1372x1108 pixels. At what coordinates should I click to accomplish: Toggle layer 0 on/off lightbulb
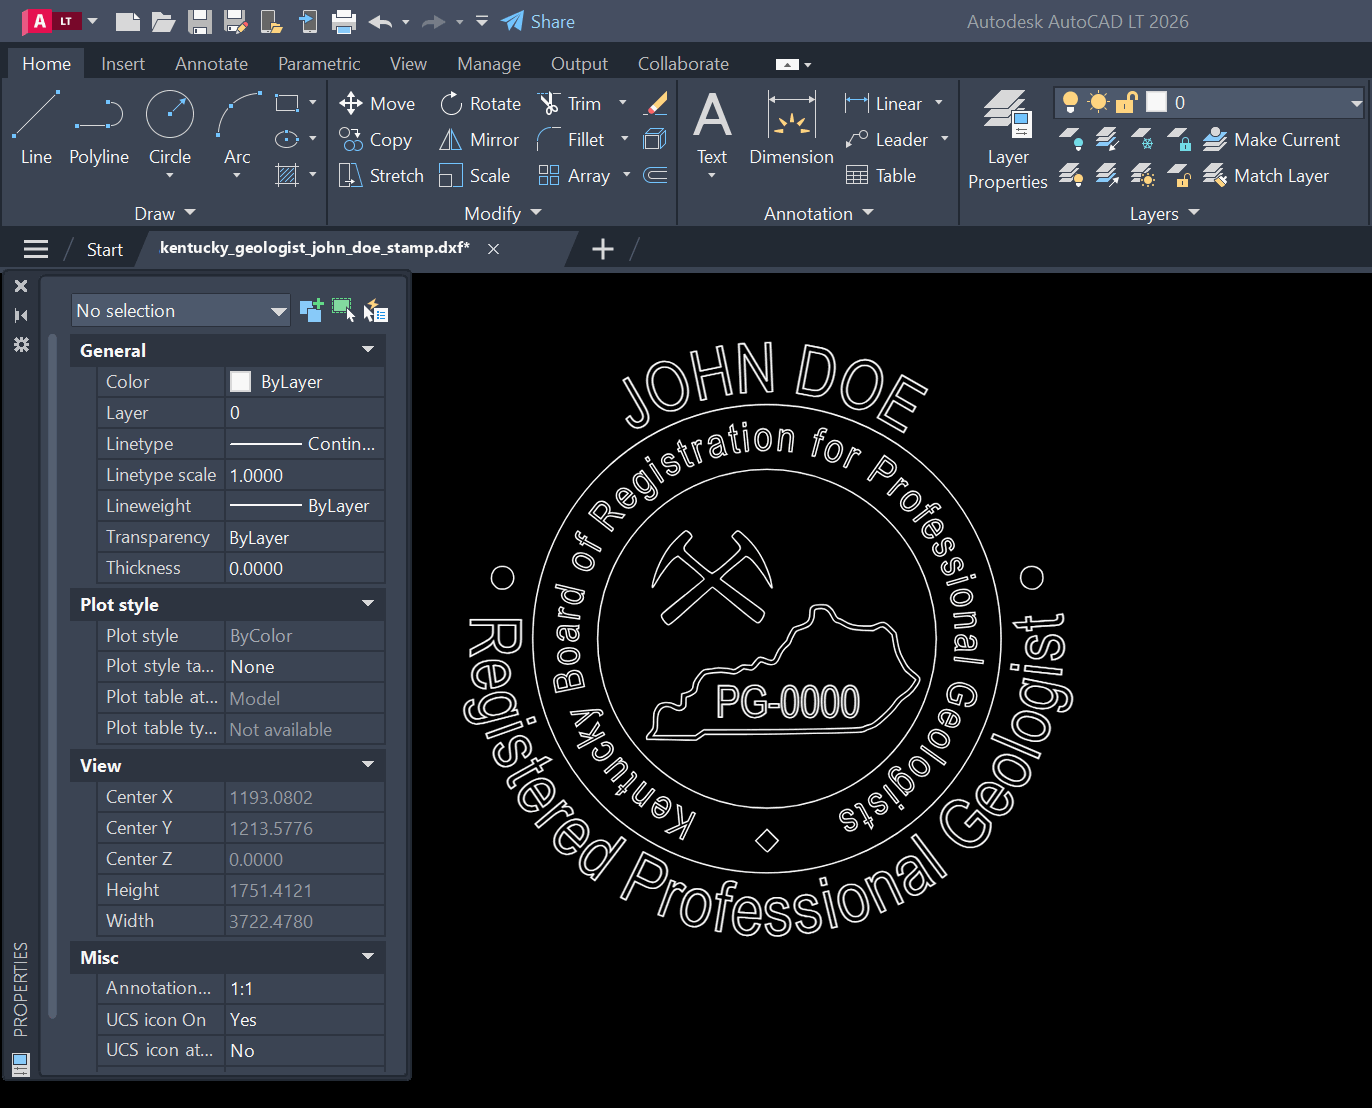pyautogui.click(x=1070, y=102)
